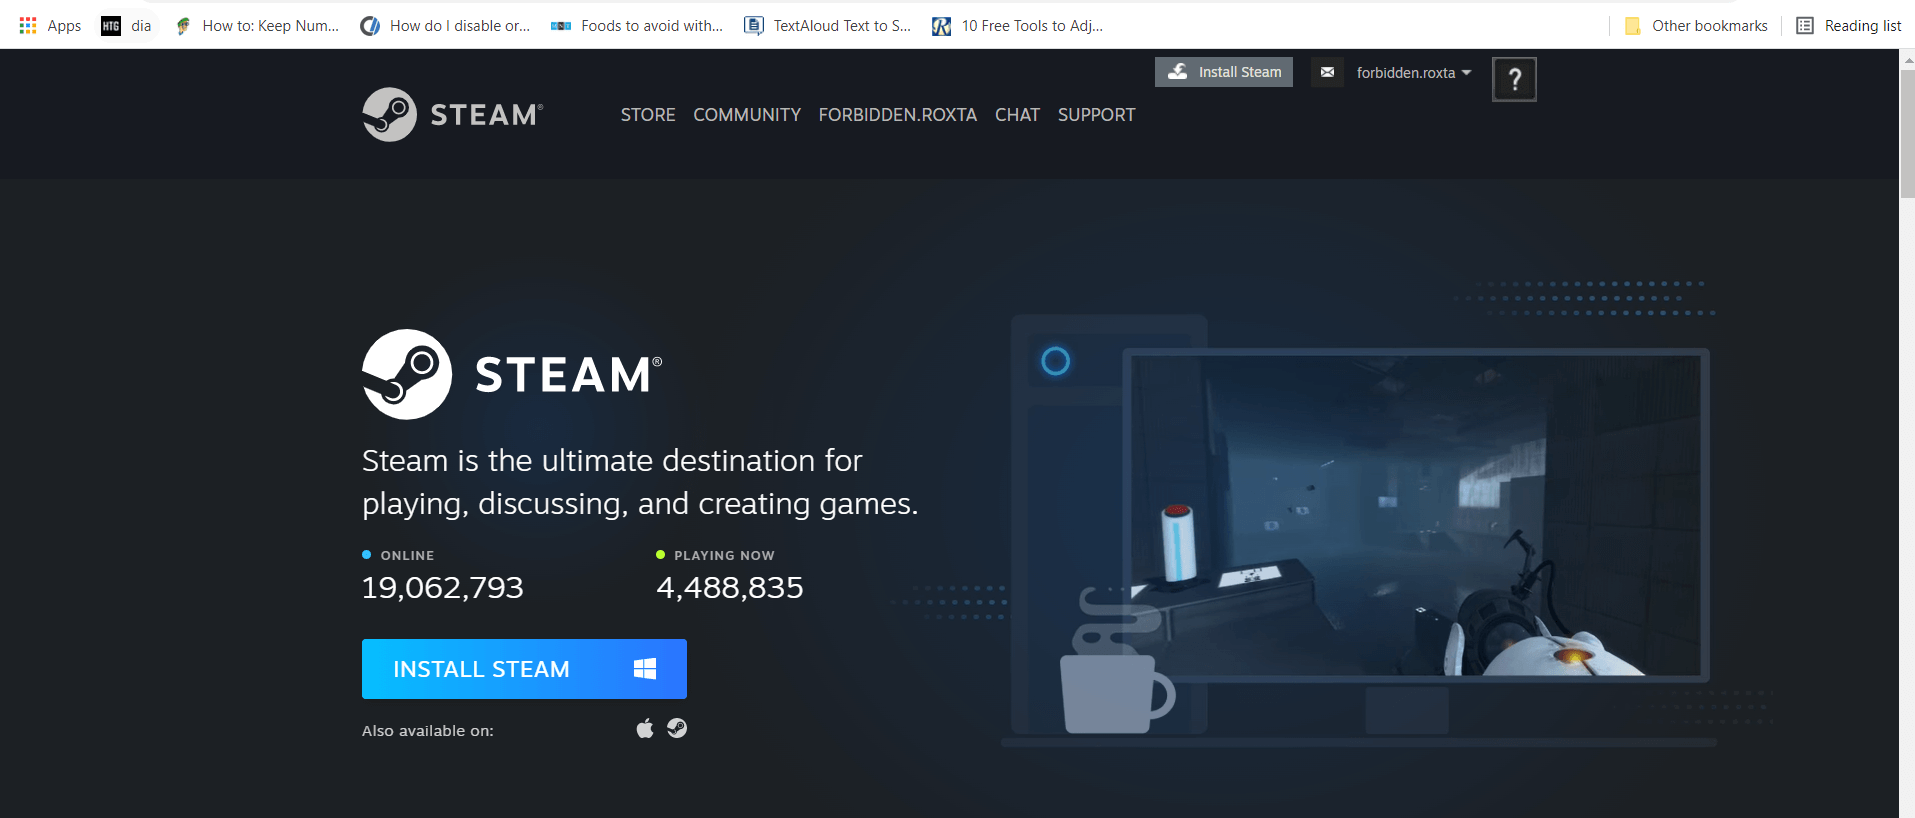Click the Steam logo in the header

pyautogui.click(x=452, y=114)
